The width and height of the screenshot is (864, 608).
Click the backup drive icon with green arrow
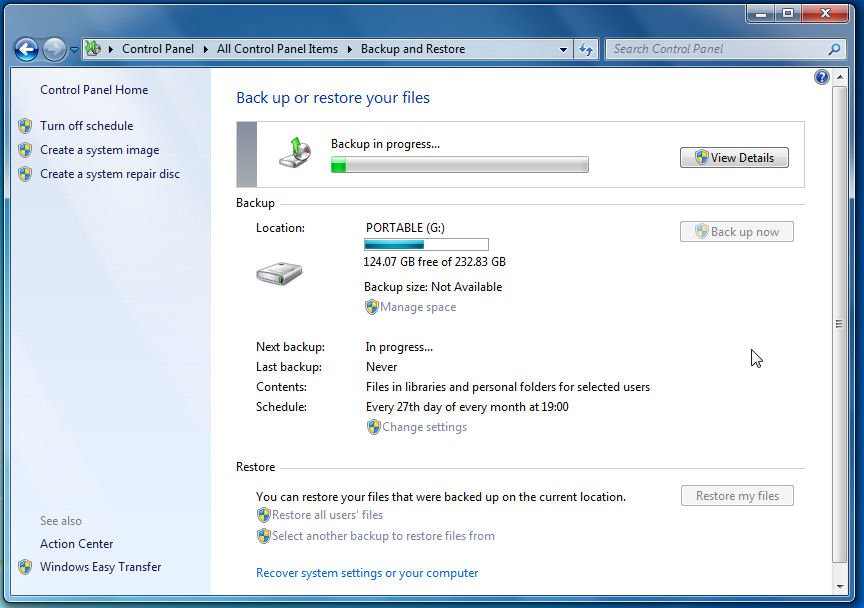294,153
